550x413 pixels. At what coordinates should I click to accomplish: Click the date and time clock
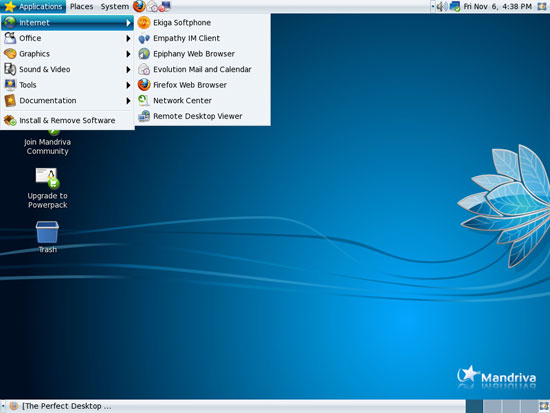click(x=497, y=6)
